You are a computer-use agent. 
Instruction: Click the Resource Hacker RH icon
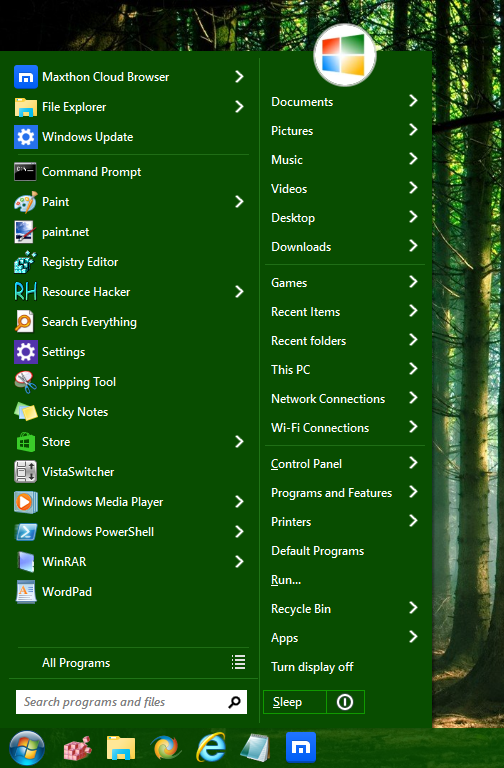coord(25,292)
